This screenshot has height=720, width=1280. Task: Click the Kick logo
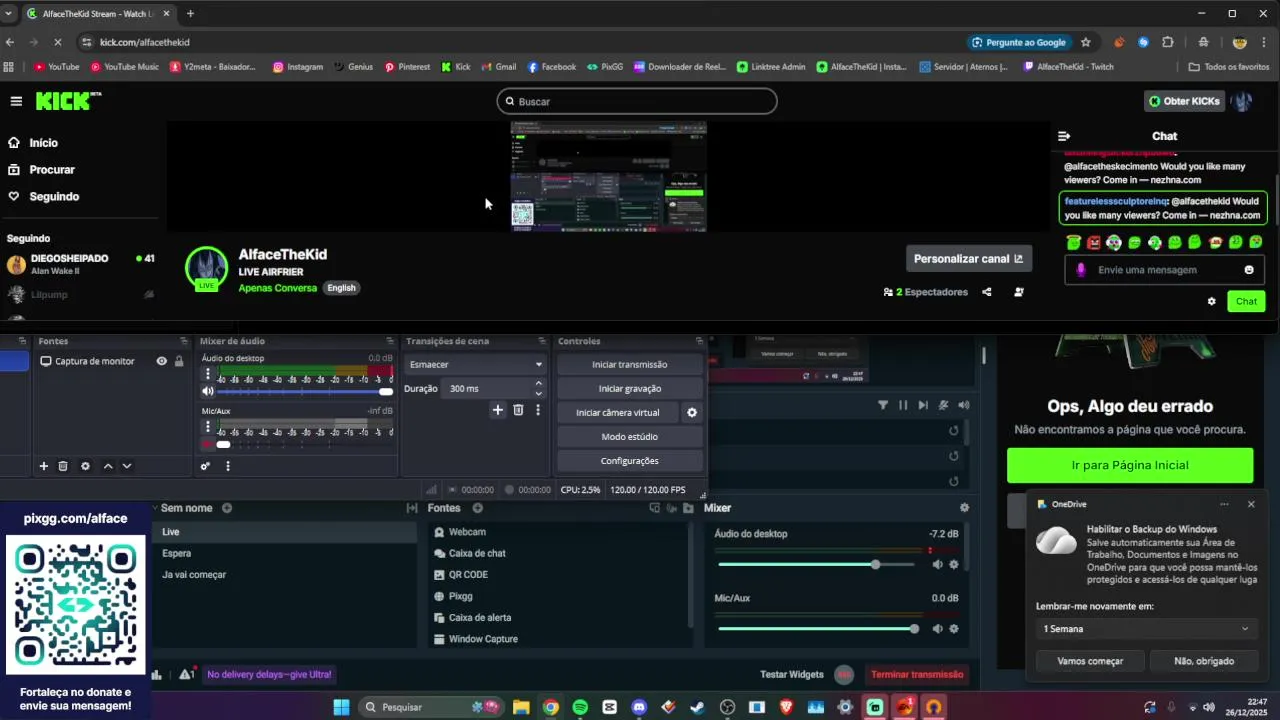tap(68, 101)
